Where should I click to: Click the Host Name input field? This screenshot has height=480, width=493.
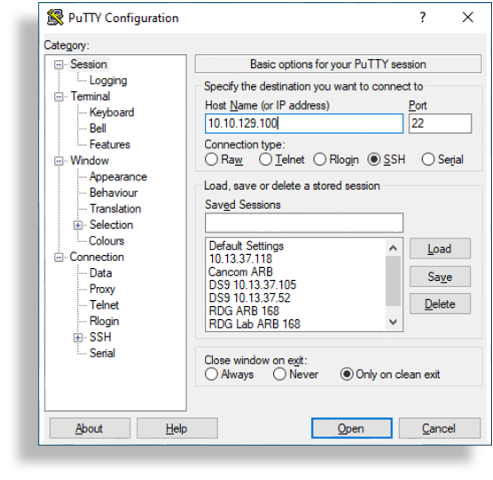(304, 124)
